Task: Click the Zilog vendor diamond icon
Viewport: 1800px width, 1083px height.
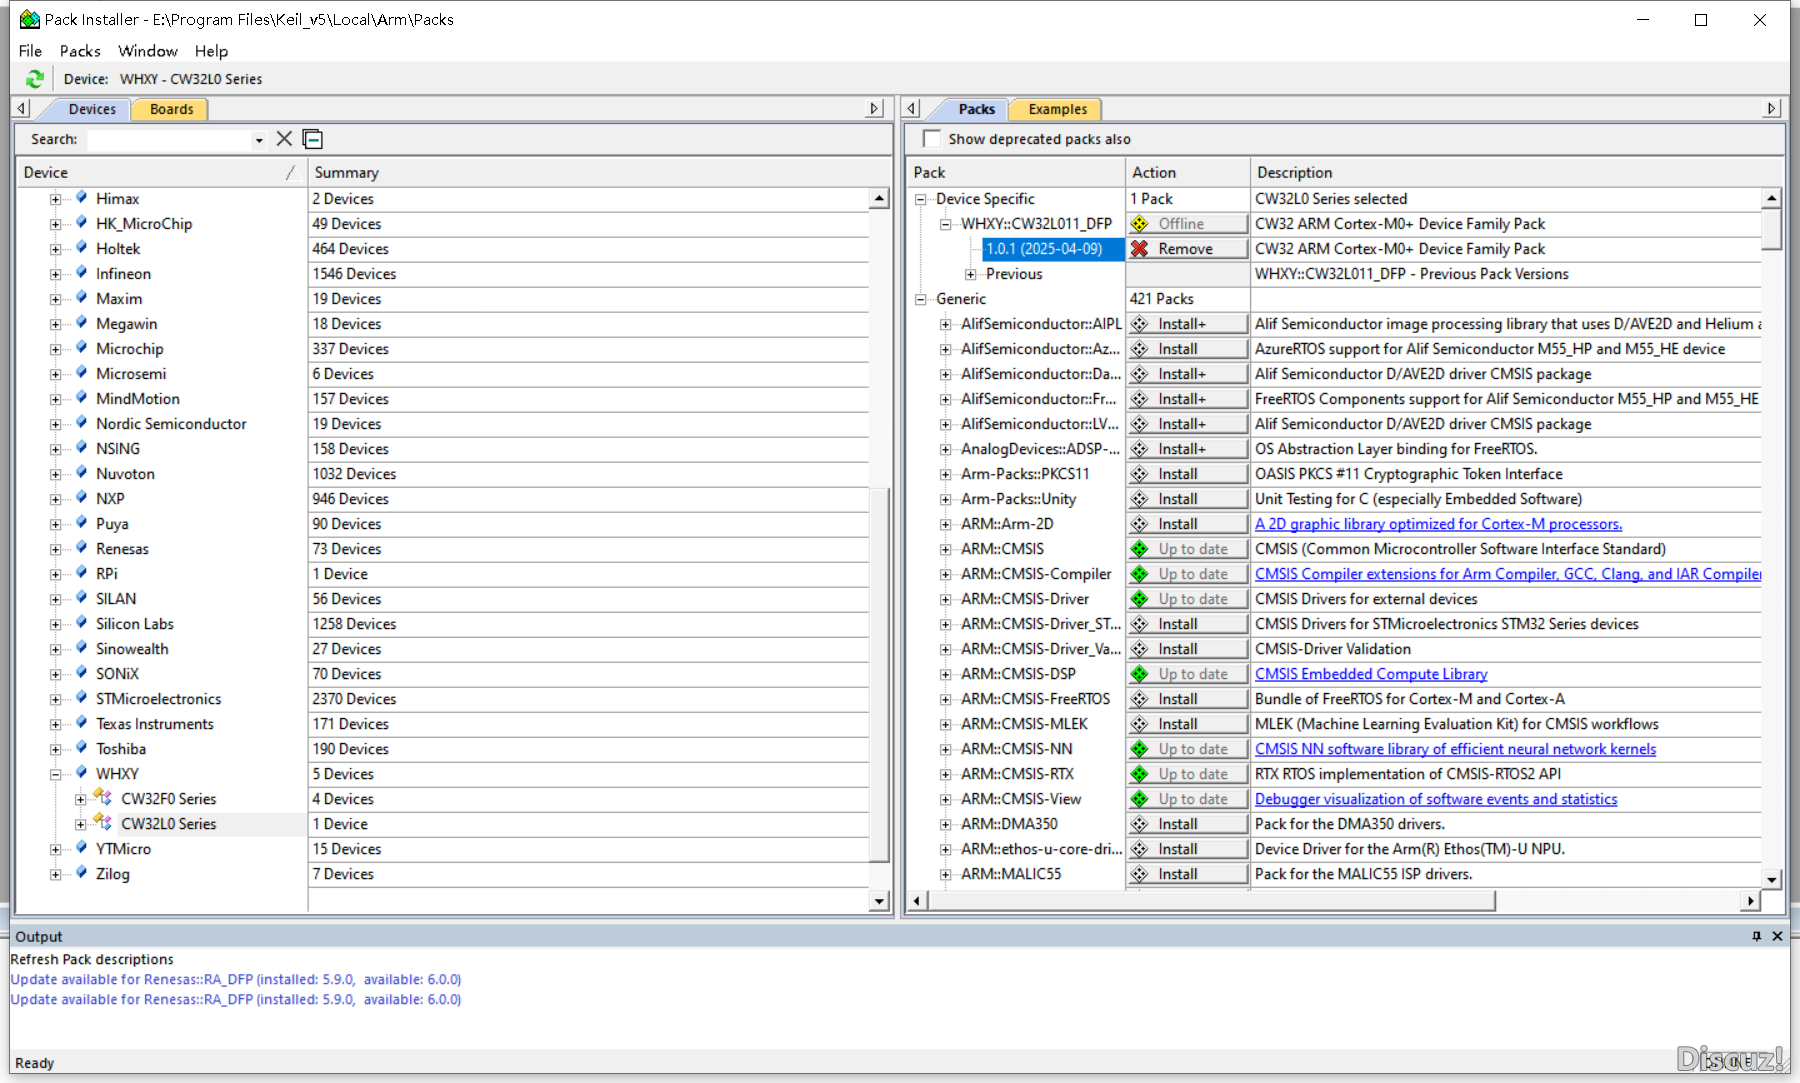Action: tap(82, 873)
